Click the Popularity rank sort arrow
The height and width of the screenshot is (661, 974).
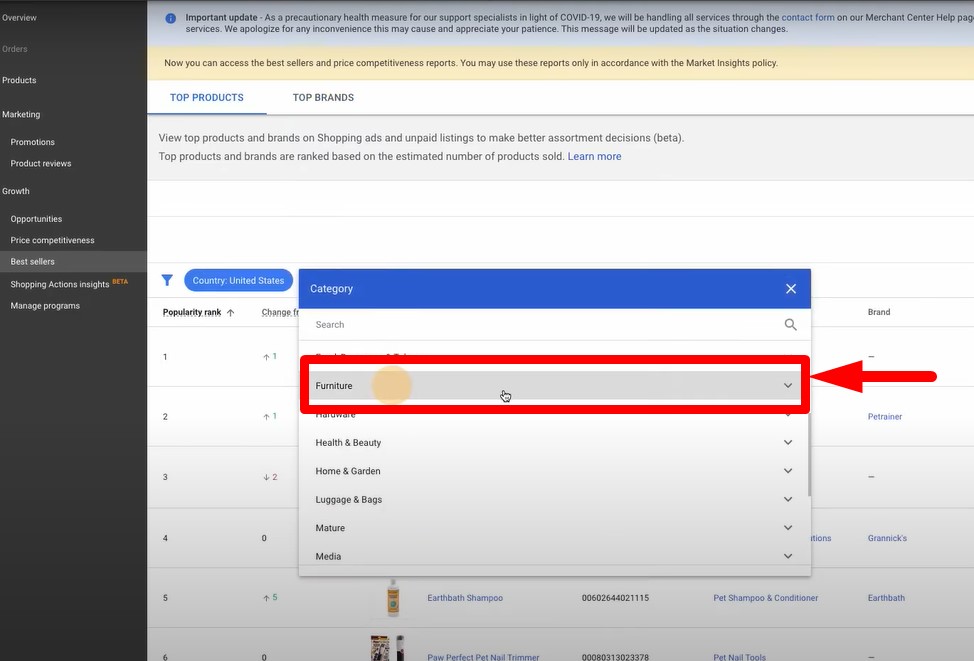pyautogui.click(x=230, y=312)
